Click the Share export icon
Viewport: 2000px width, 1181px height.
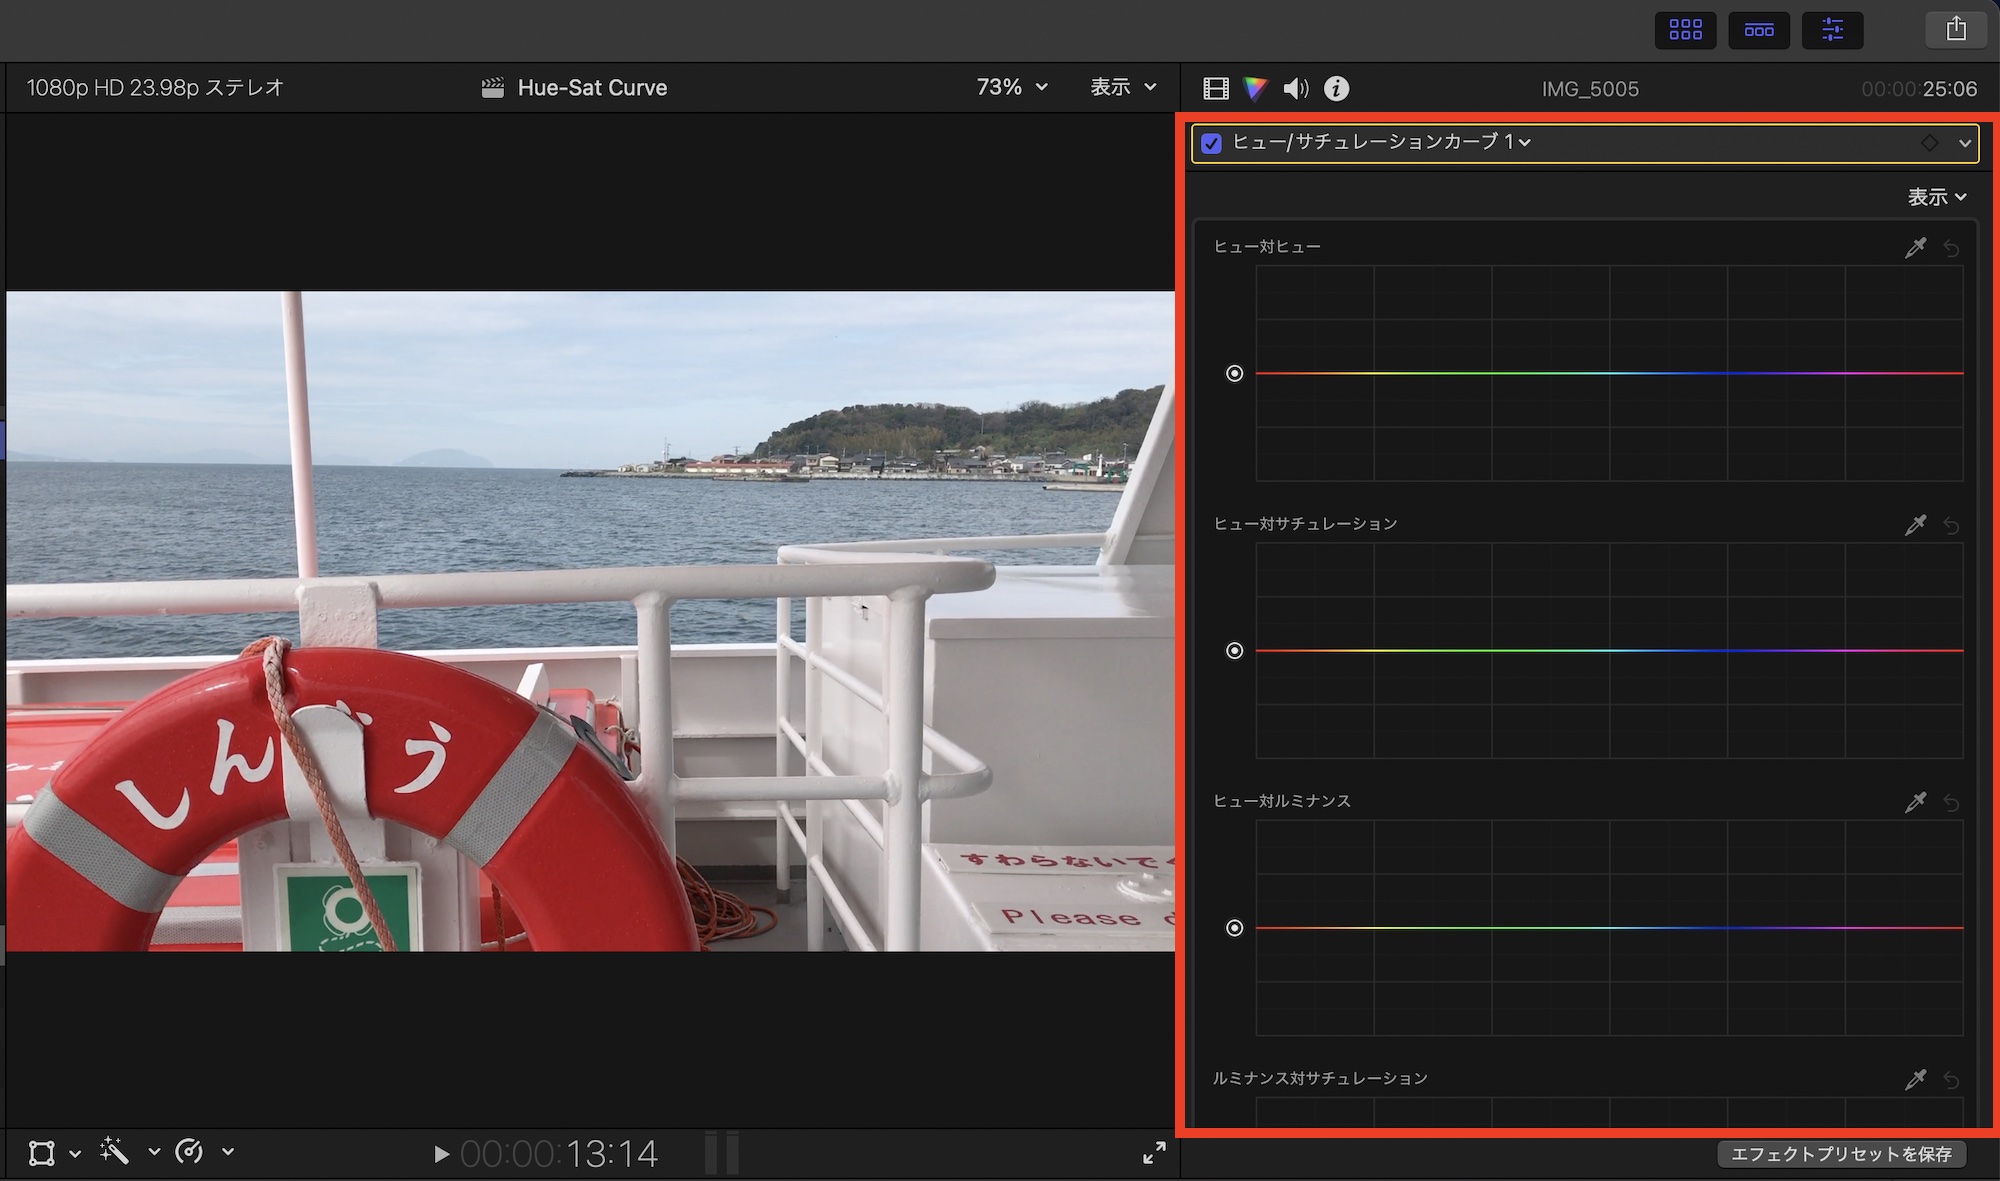pos(1956,29)
